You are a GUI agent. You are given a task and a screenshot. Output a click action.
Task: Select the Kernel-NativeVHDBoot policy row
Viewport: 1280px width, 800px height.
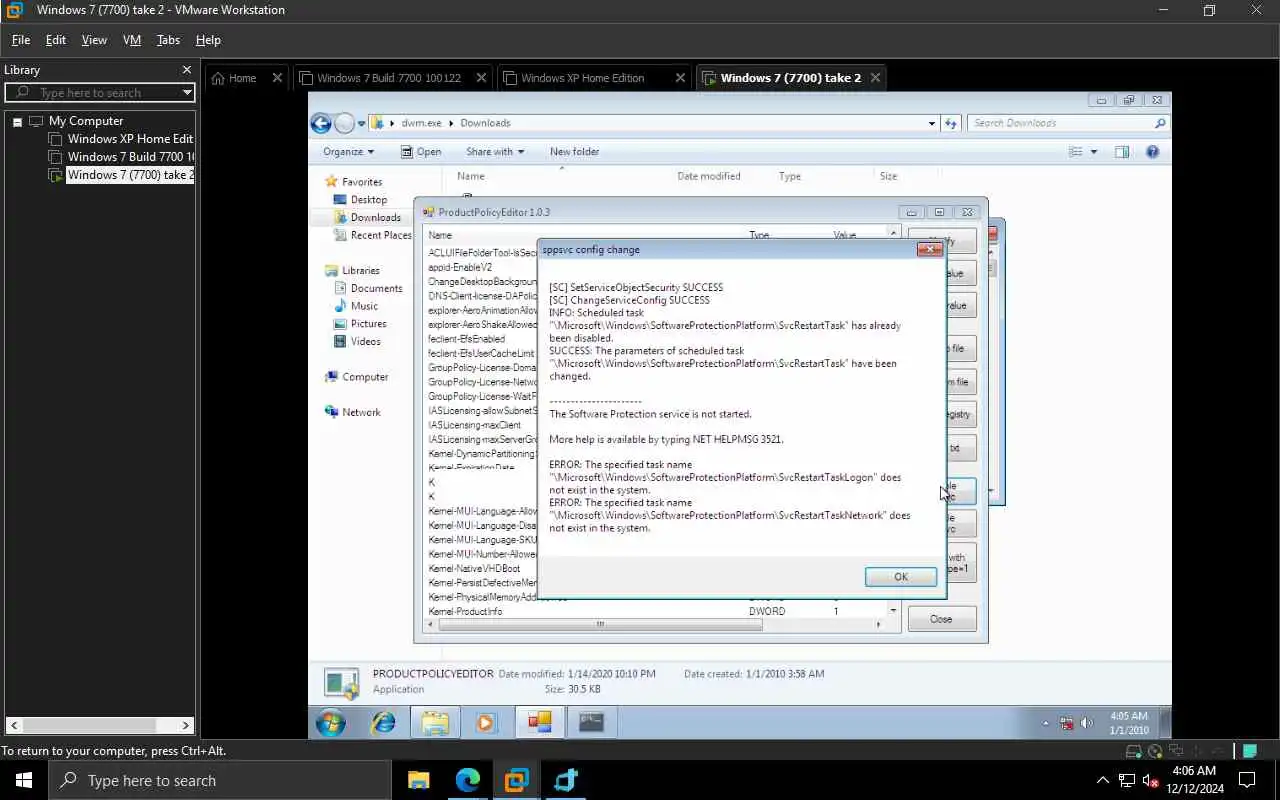pyautogui.click(x=482, y=568)
